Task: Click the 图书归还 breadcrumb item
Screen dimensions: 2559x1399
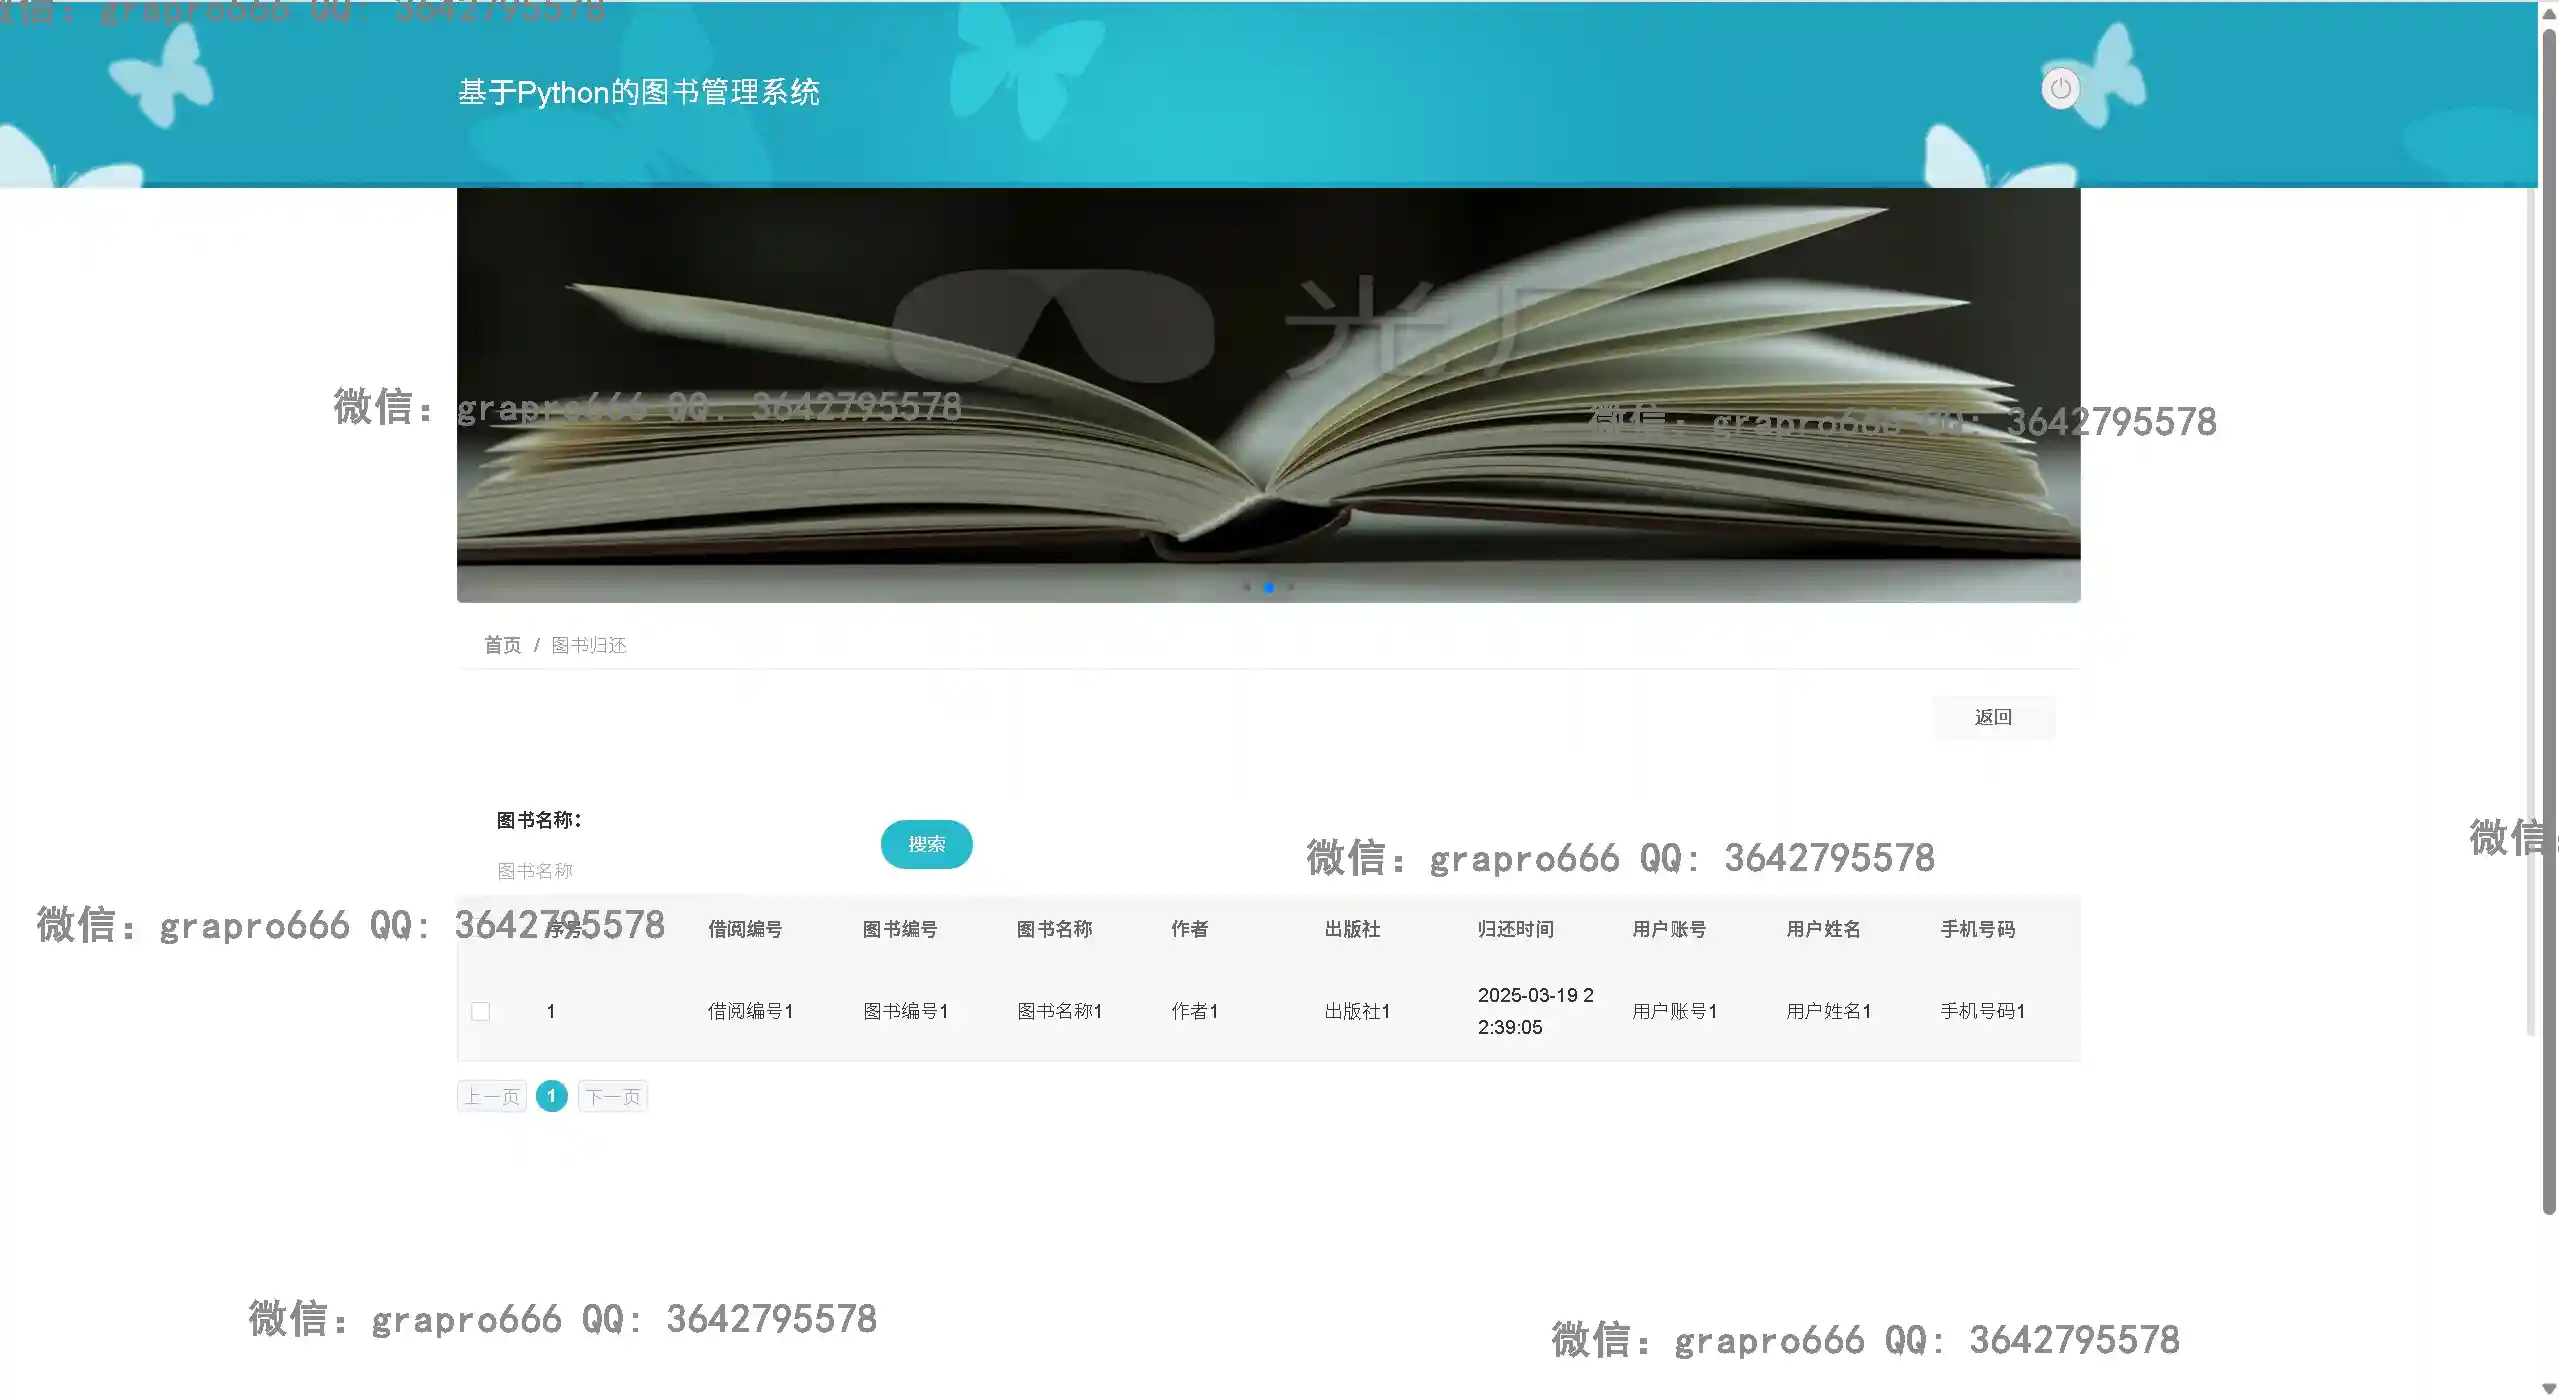Action: [588, 645]
